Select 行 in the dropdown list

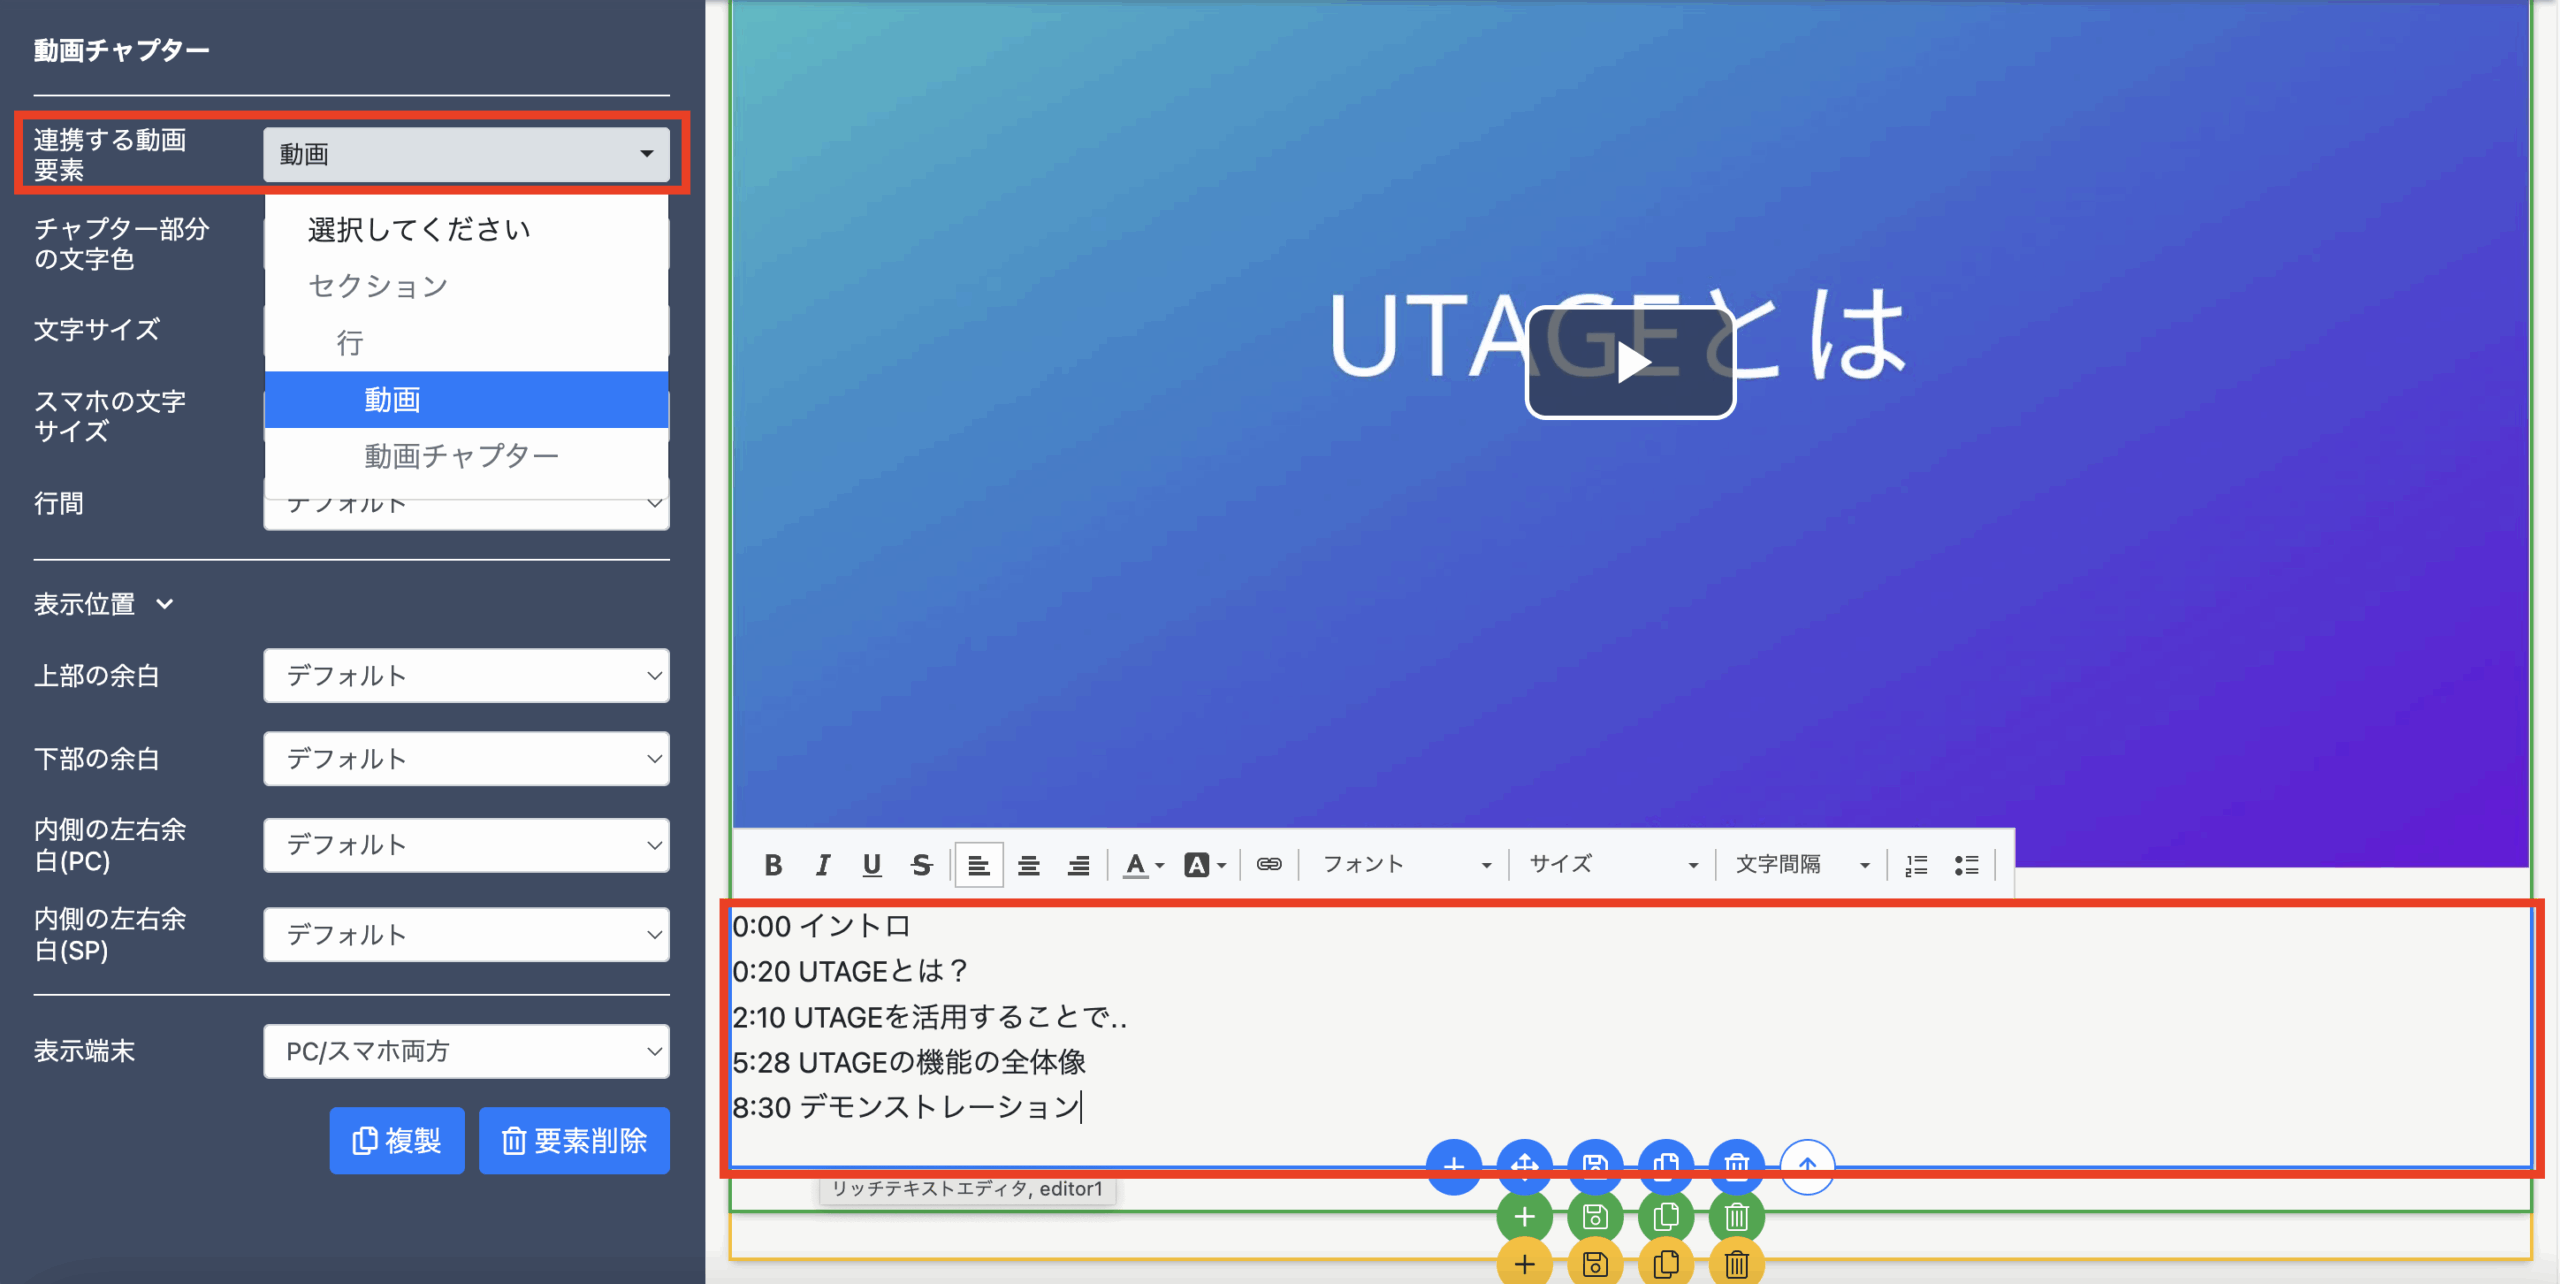(466, 343)
